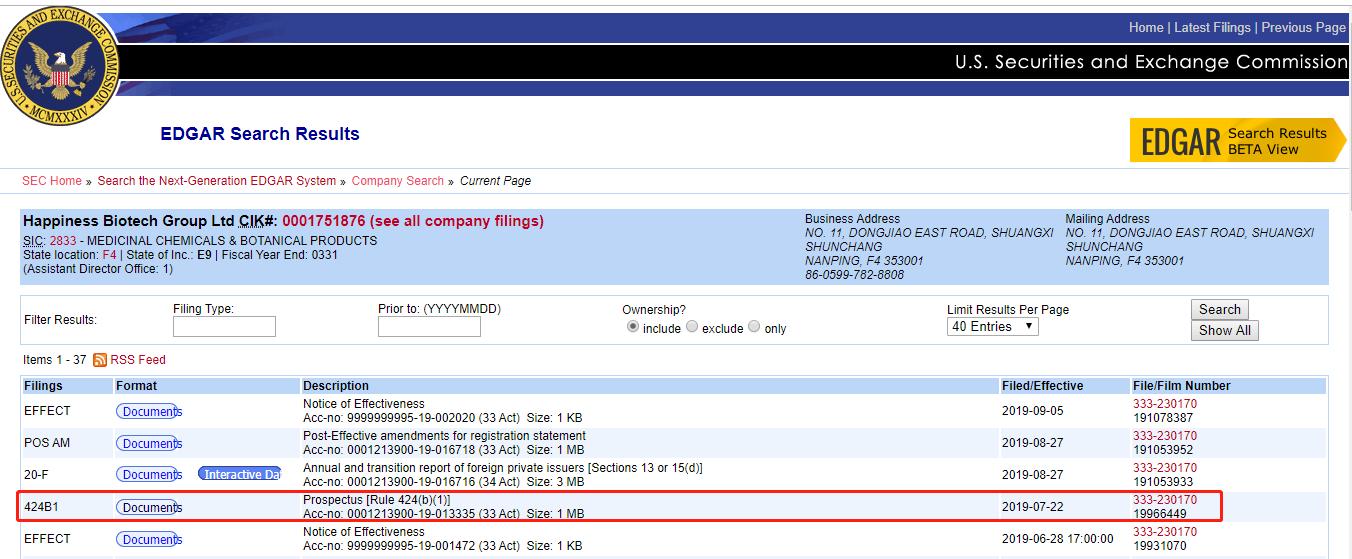Image resolution: width=1352 pixels, height=559 pixels.
Task: Open file number 333-230170 in 2019-06-28 row
Action: tap(1165, 532)
